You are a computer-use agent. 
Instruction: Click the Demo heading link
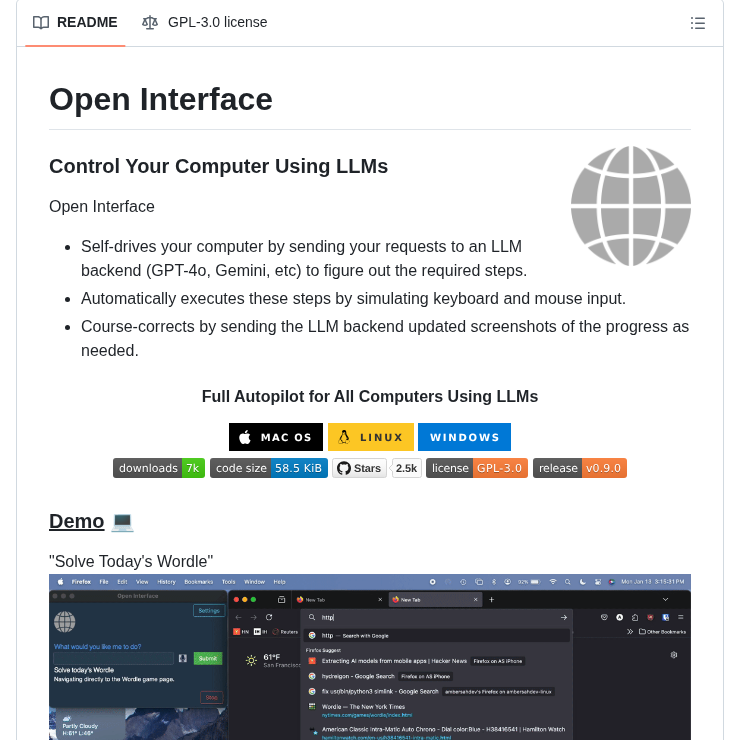[76, 521]
